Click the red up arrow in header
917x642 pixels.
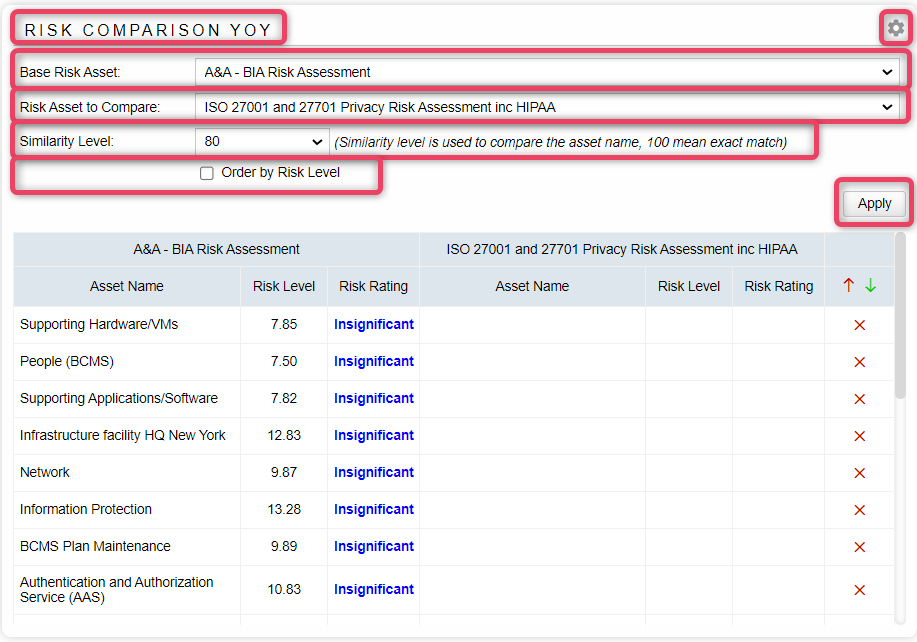849,285
